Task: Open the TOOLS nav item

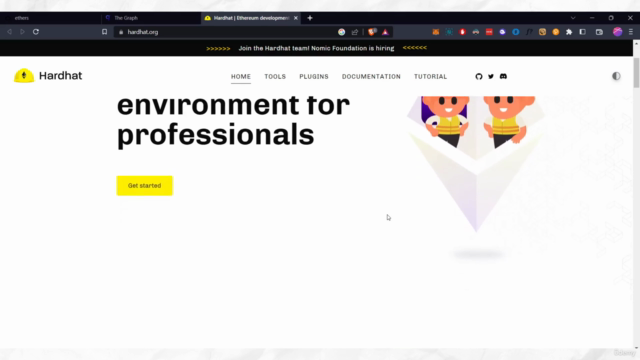Action: (x=275, y=76)
